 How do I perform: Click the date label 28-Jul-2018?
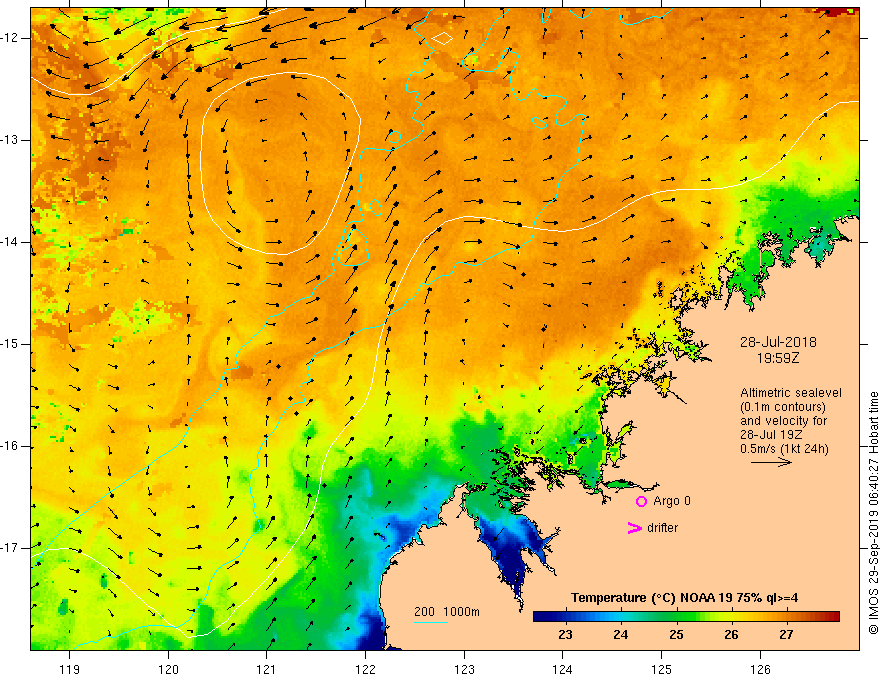pos(778,342)
